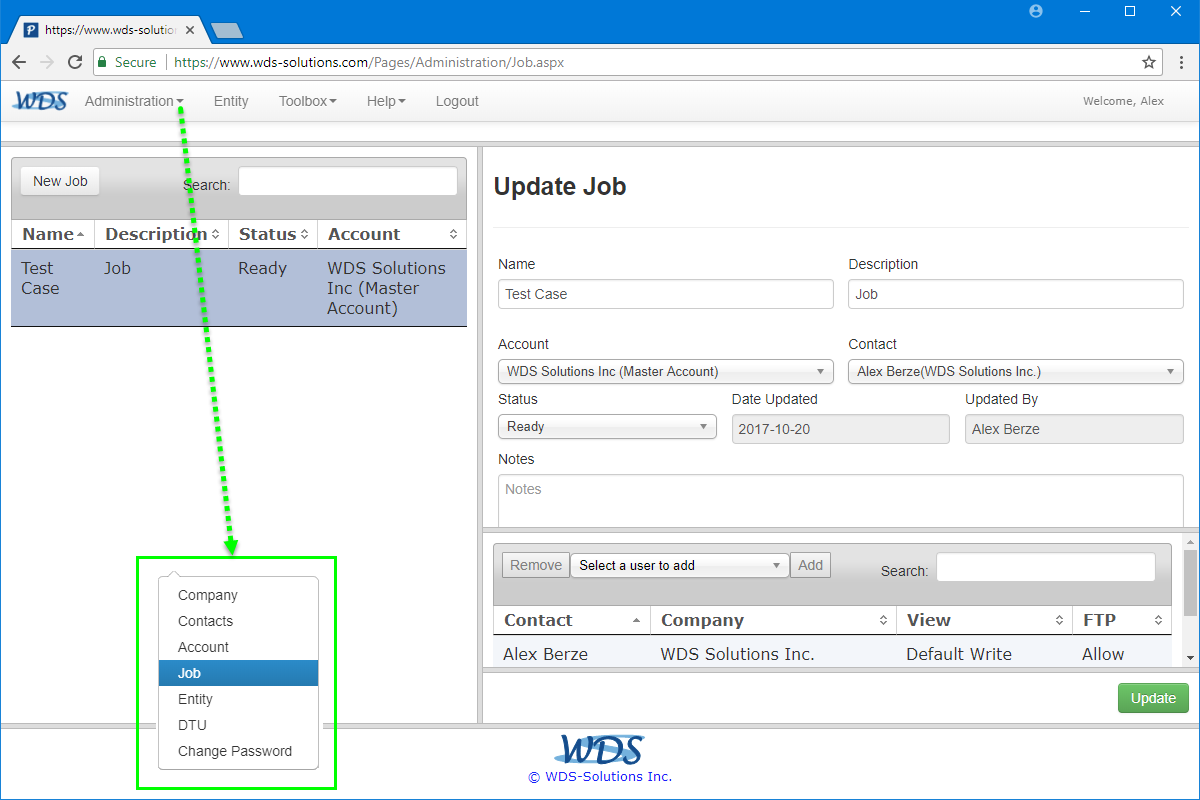Select Change Password menu entry
The width and height of the screenshot is (1200, 800).
tap(238, 751)
